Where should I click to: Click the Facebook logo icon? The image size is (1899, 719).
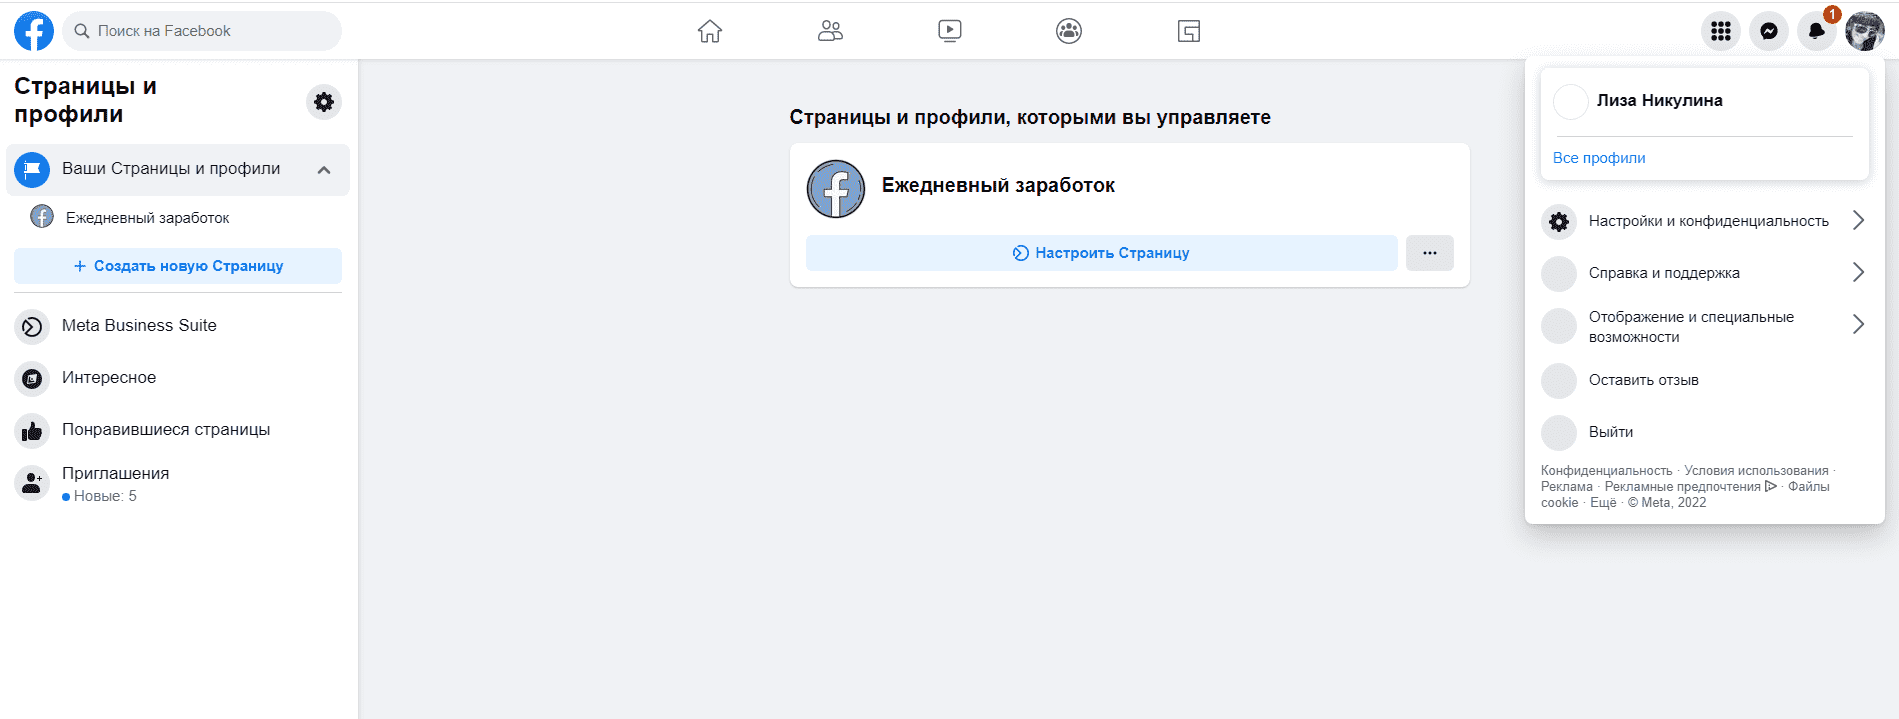pyautogui.click(x=33, y=31)
